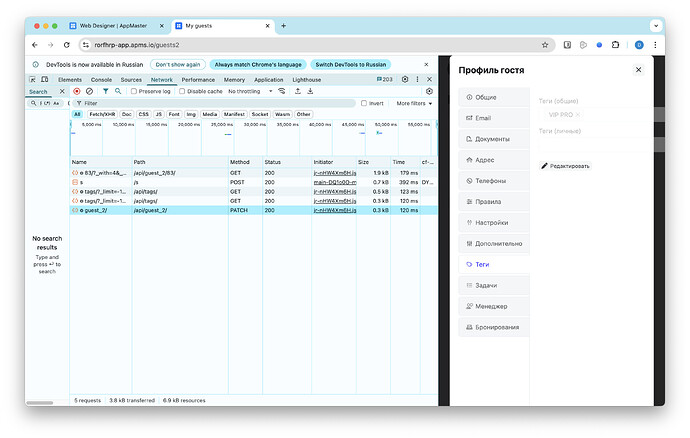Check the Invert filter checkbox

tap(364, 103)
